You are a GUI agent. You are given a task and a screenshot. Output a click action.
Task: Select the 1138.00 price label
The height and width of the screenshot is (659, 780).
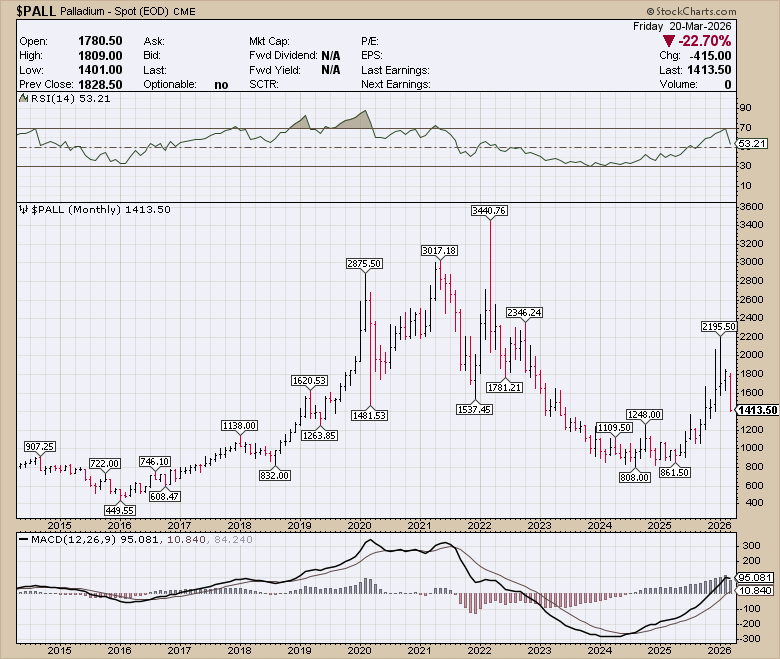(239, 426)
